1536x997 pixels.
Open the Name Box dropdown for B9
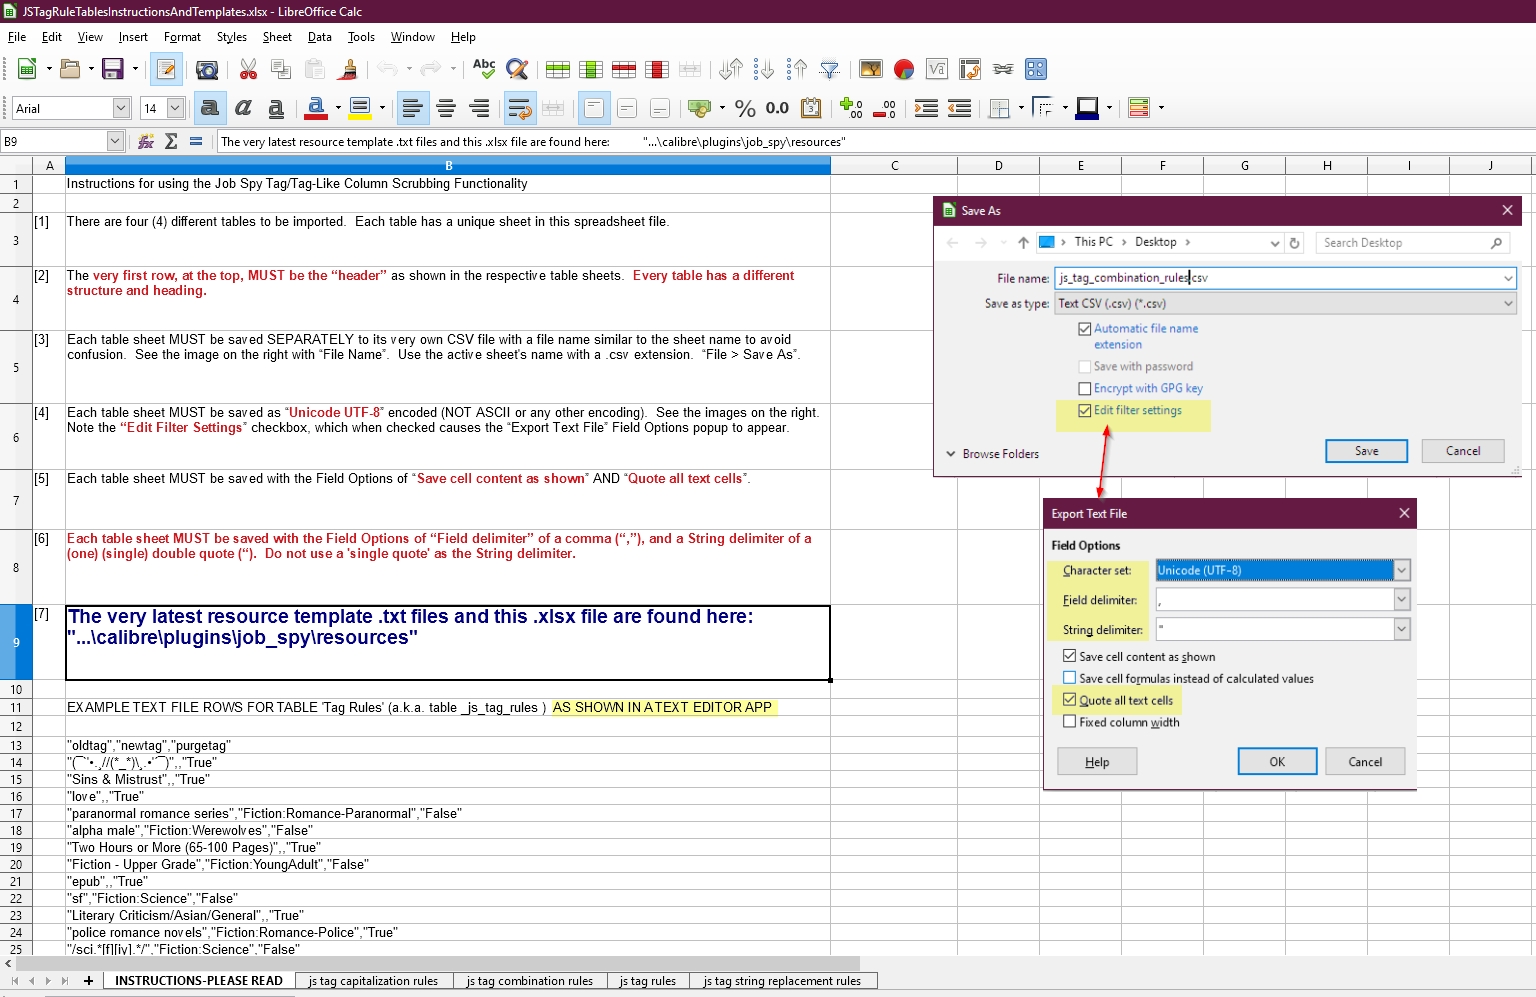115,142
